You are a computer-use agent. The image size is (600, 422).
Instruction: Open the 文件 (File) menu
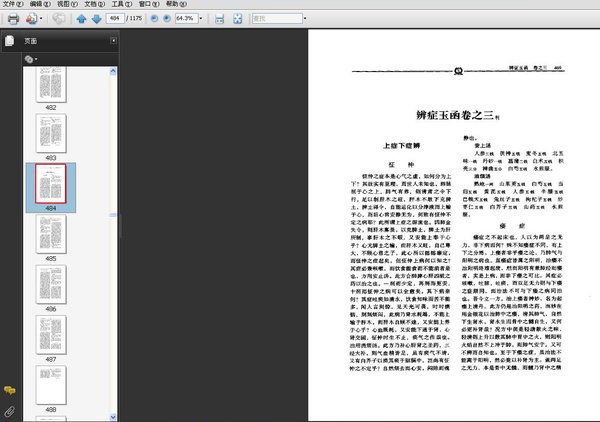pyautogui.click(x=13, y=4)
